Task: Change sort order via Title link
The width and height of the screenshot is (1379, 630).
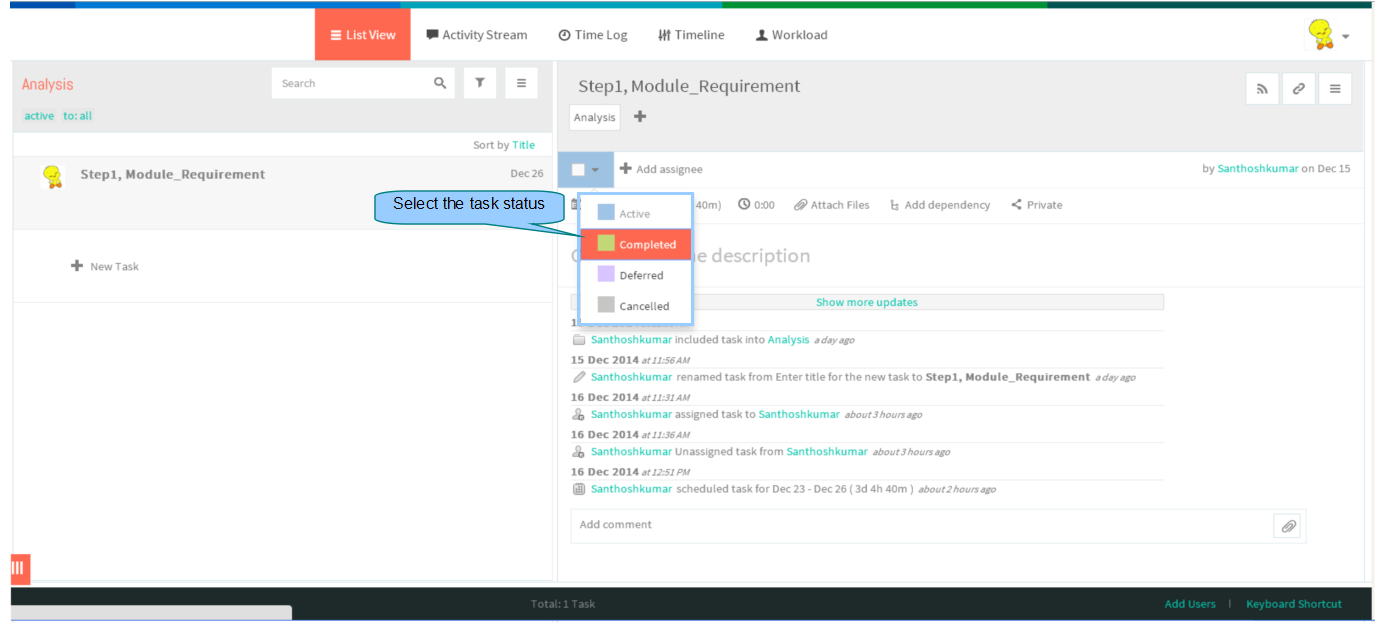Action: [523, 145]
